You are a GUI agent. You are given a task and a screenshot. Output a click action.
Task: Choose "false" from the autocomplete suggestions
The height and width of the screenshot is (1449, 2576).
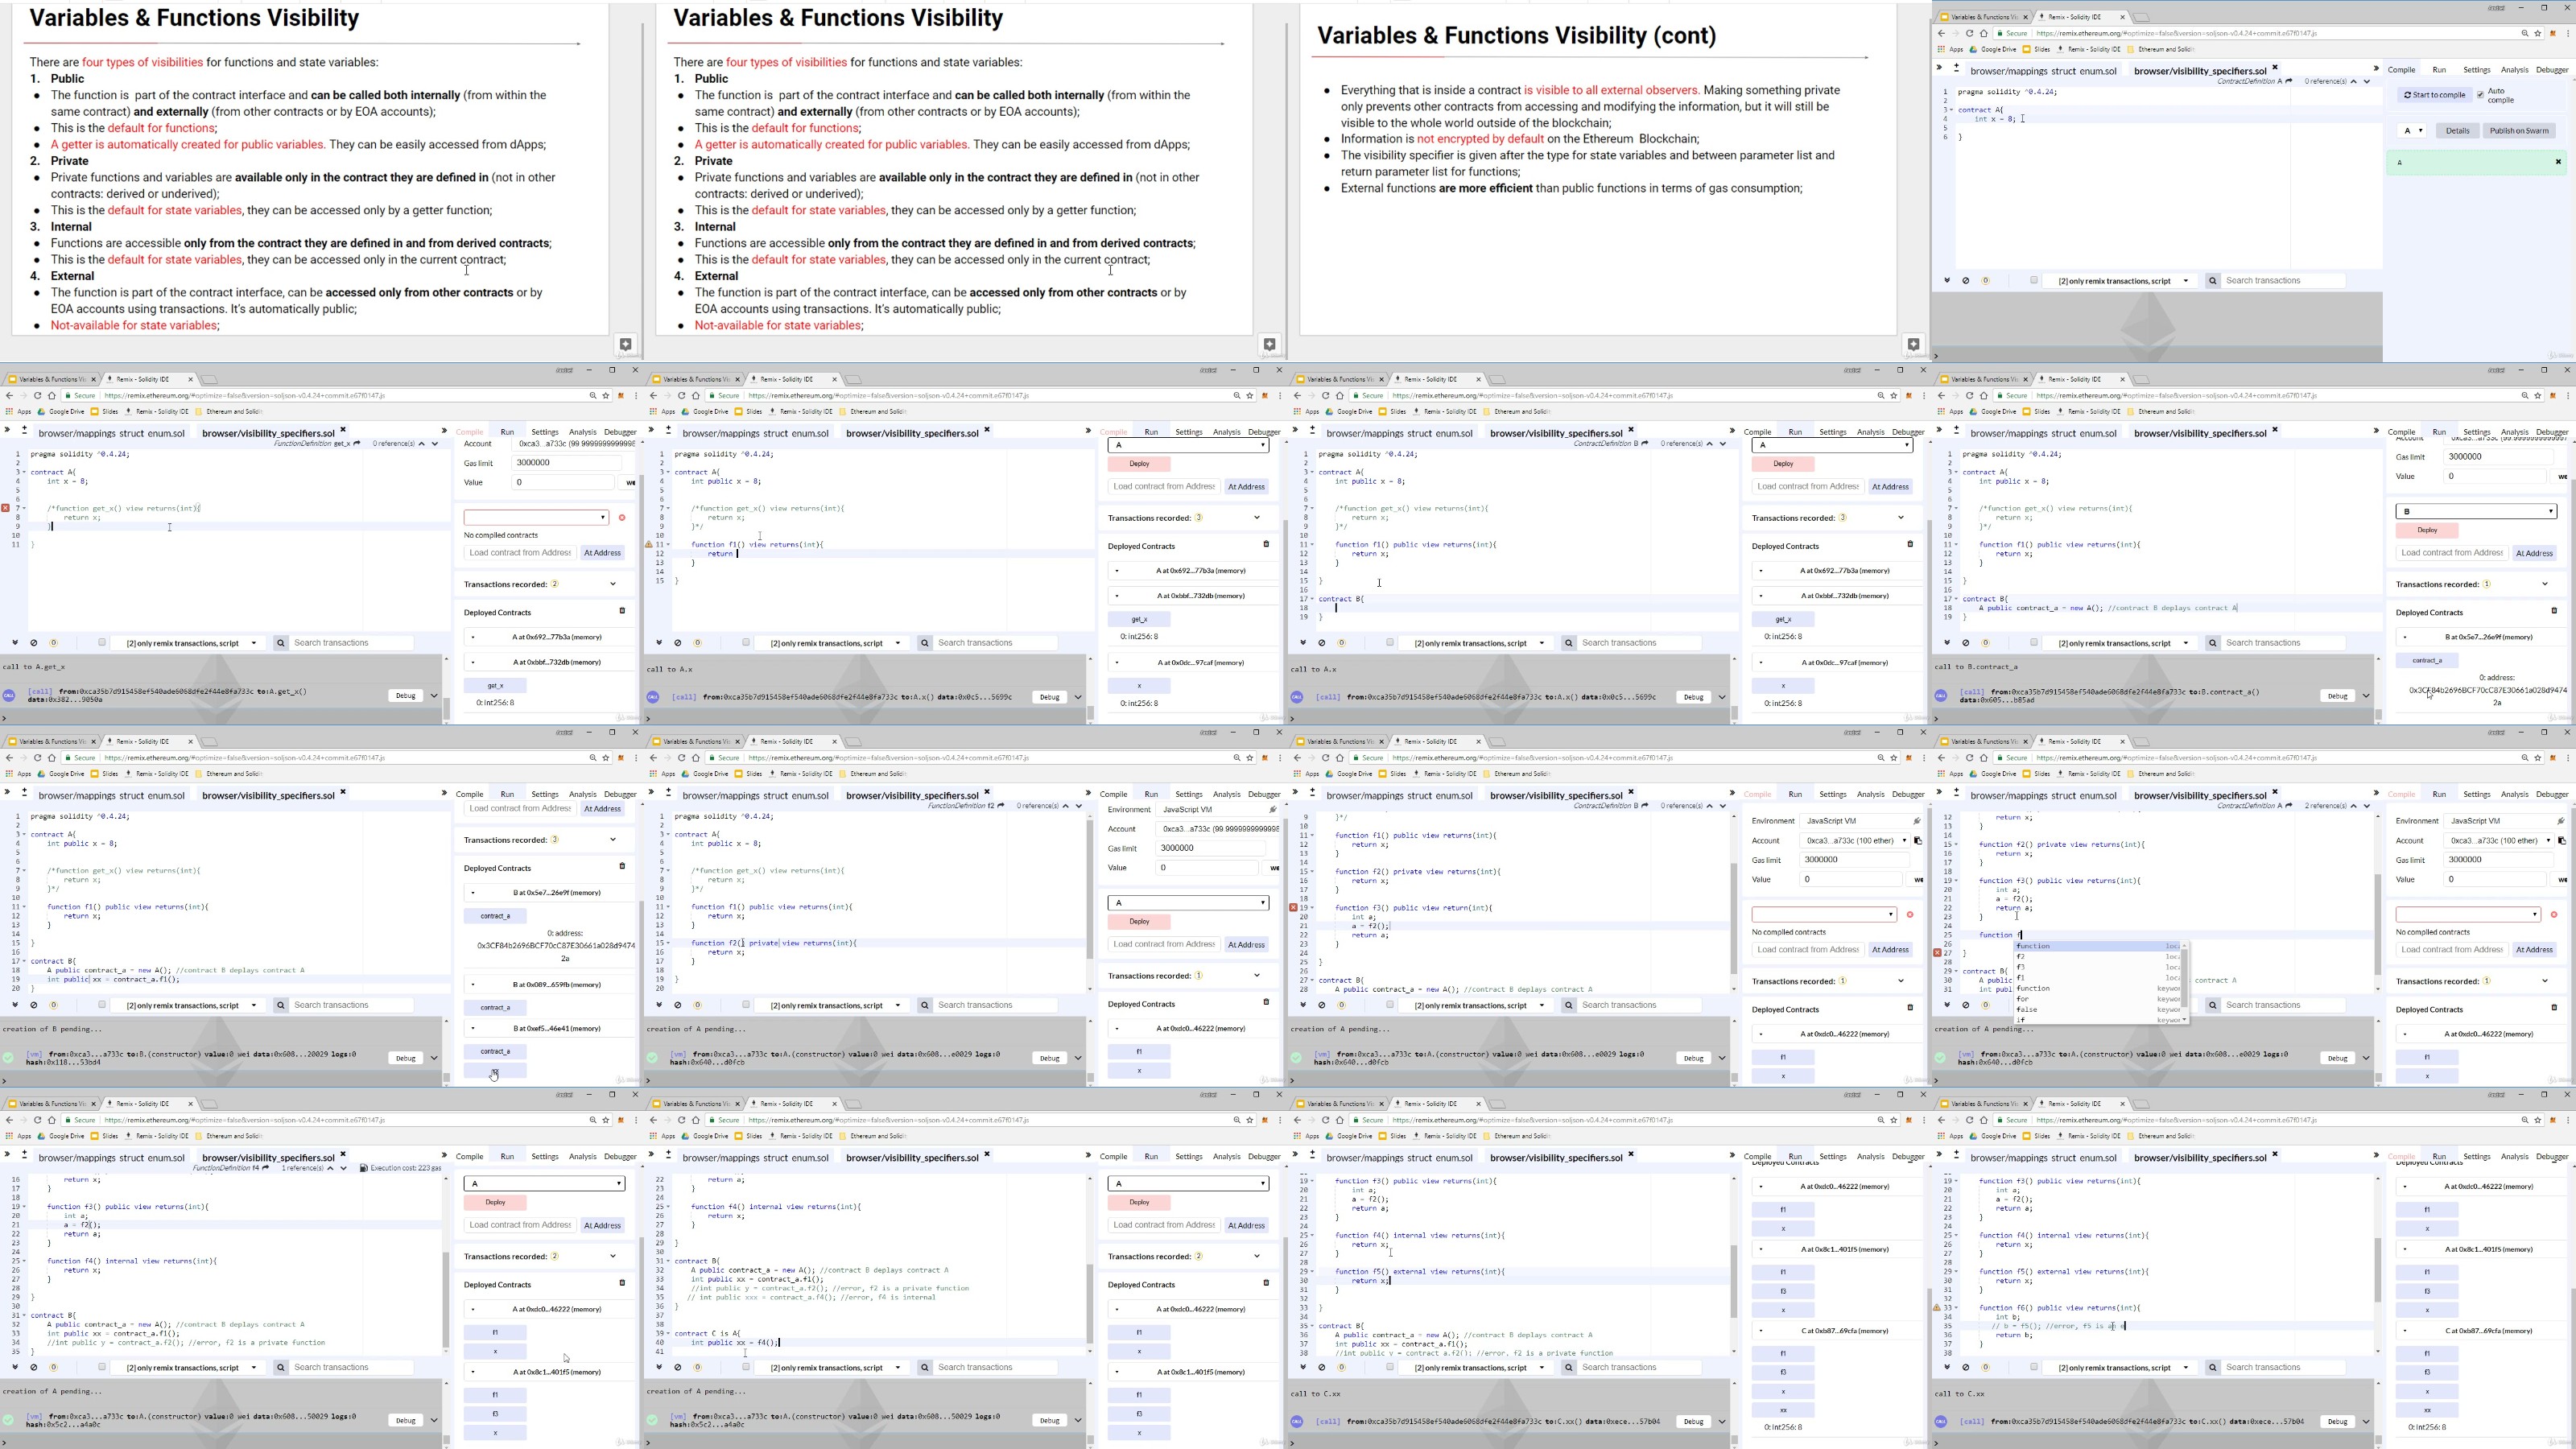coord(2027,1009)
